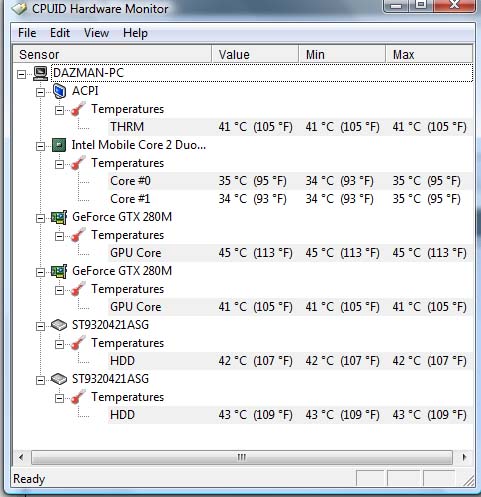
Task: Select the THRM sensor row
Action: click(x=290, y=127)
